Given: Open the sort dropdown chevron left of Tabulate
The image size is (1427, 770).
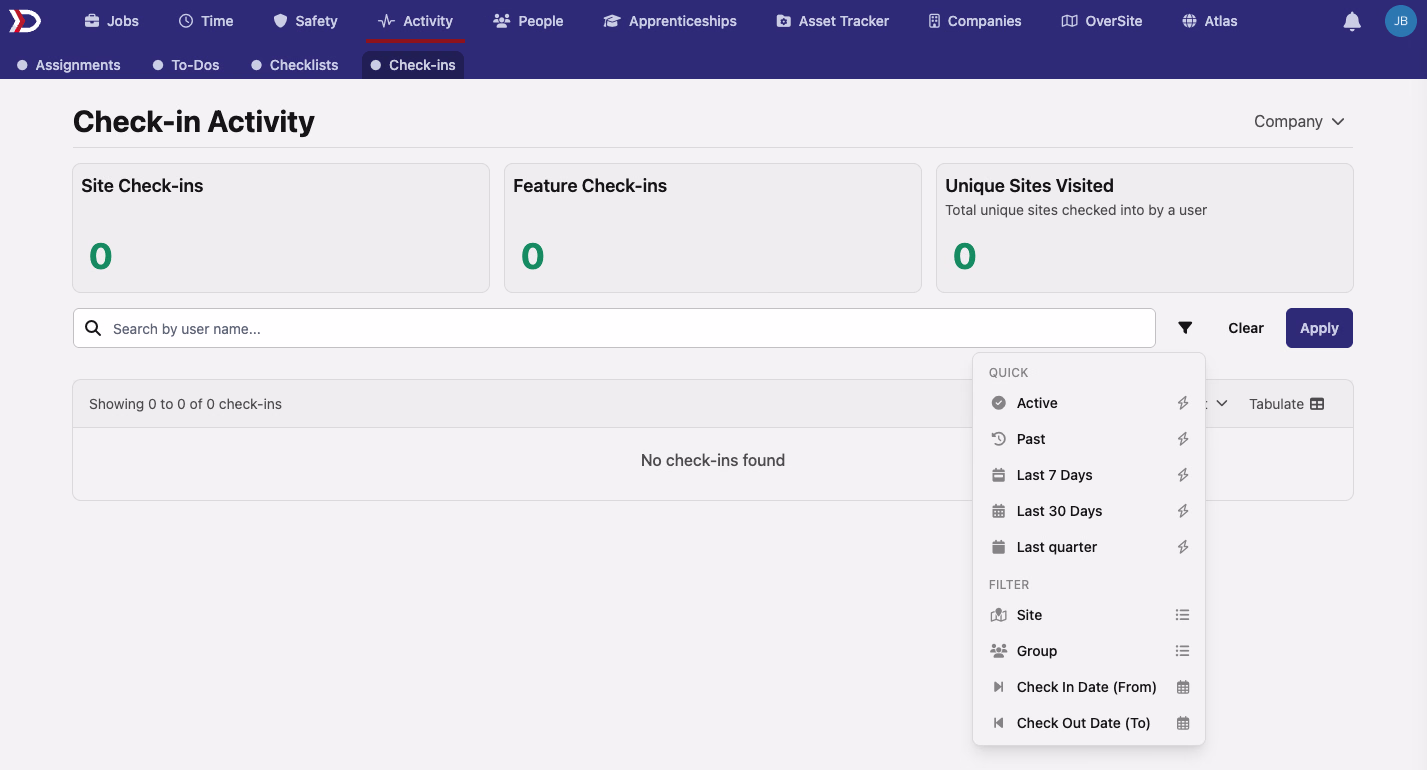Looking at the screenshot, I should [1221, 404].
